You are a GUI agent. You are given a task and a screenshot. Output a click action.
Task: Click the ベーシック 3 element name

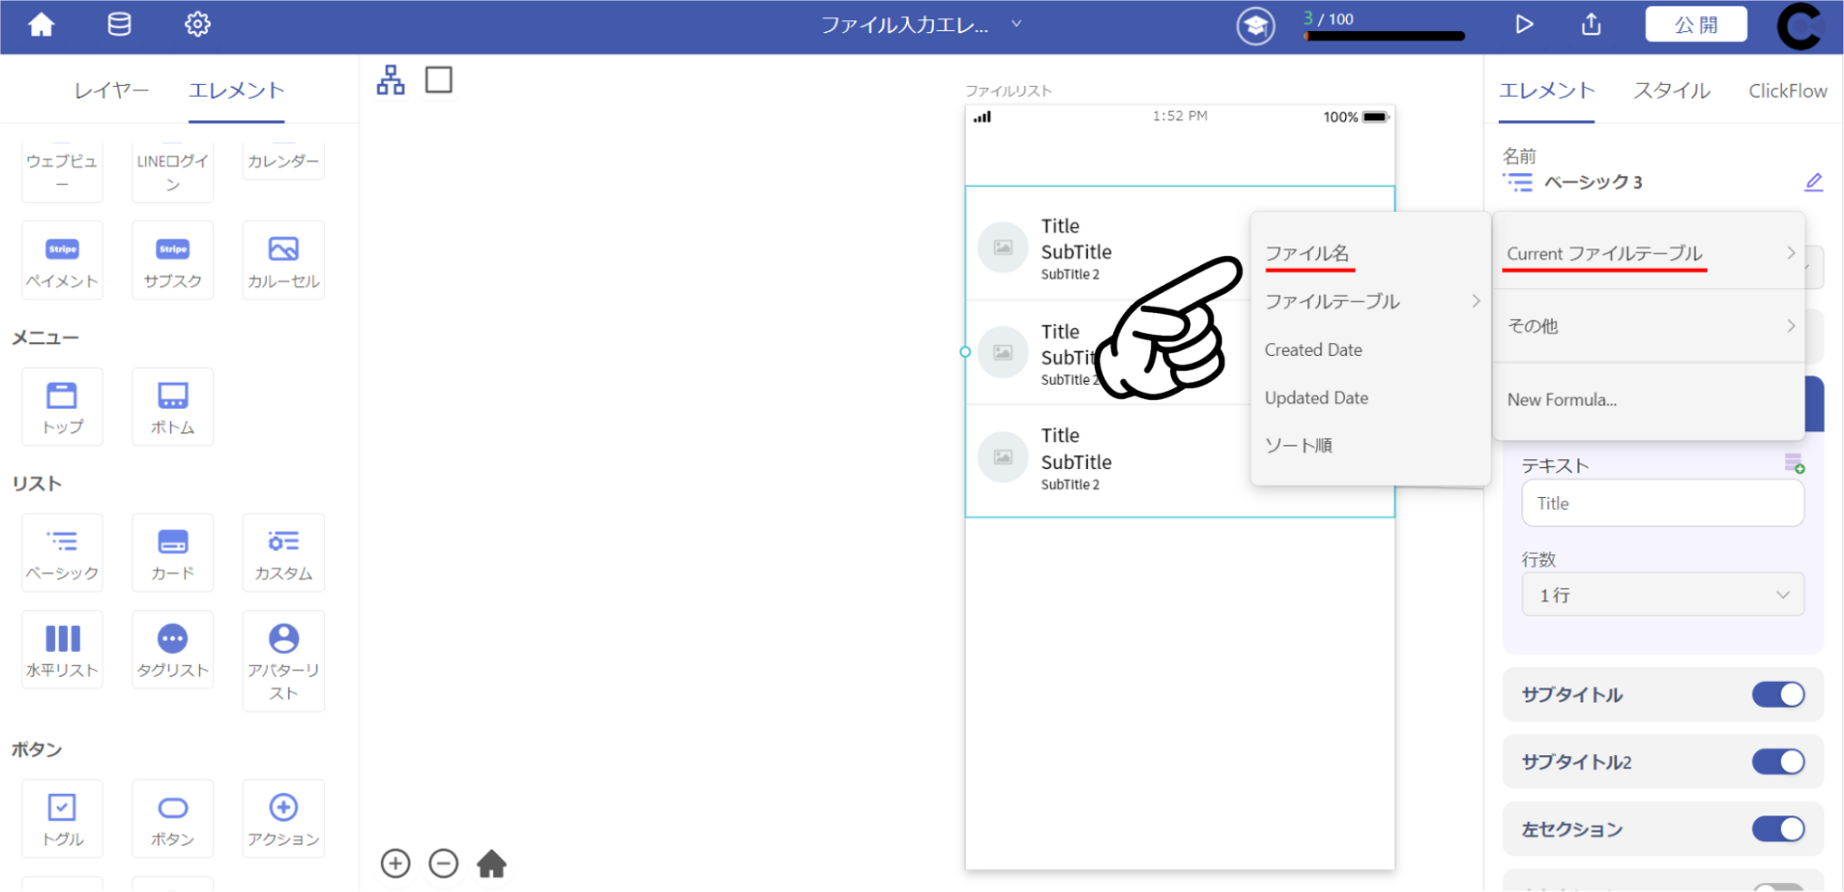click(x=1593, y=182)
